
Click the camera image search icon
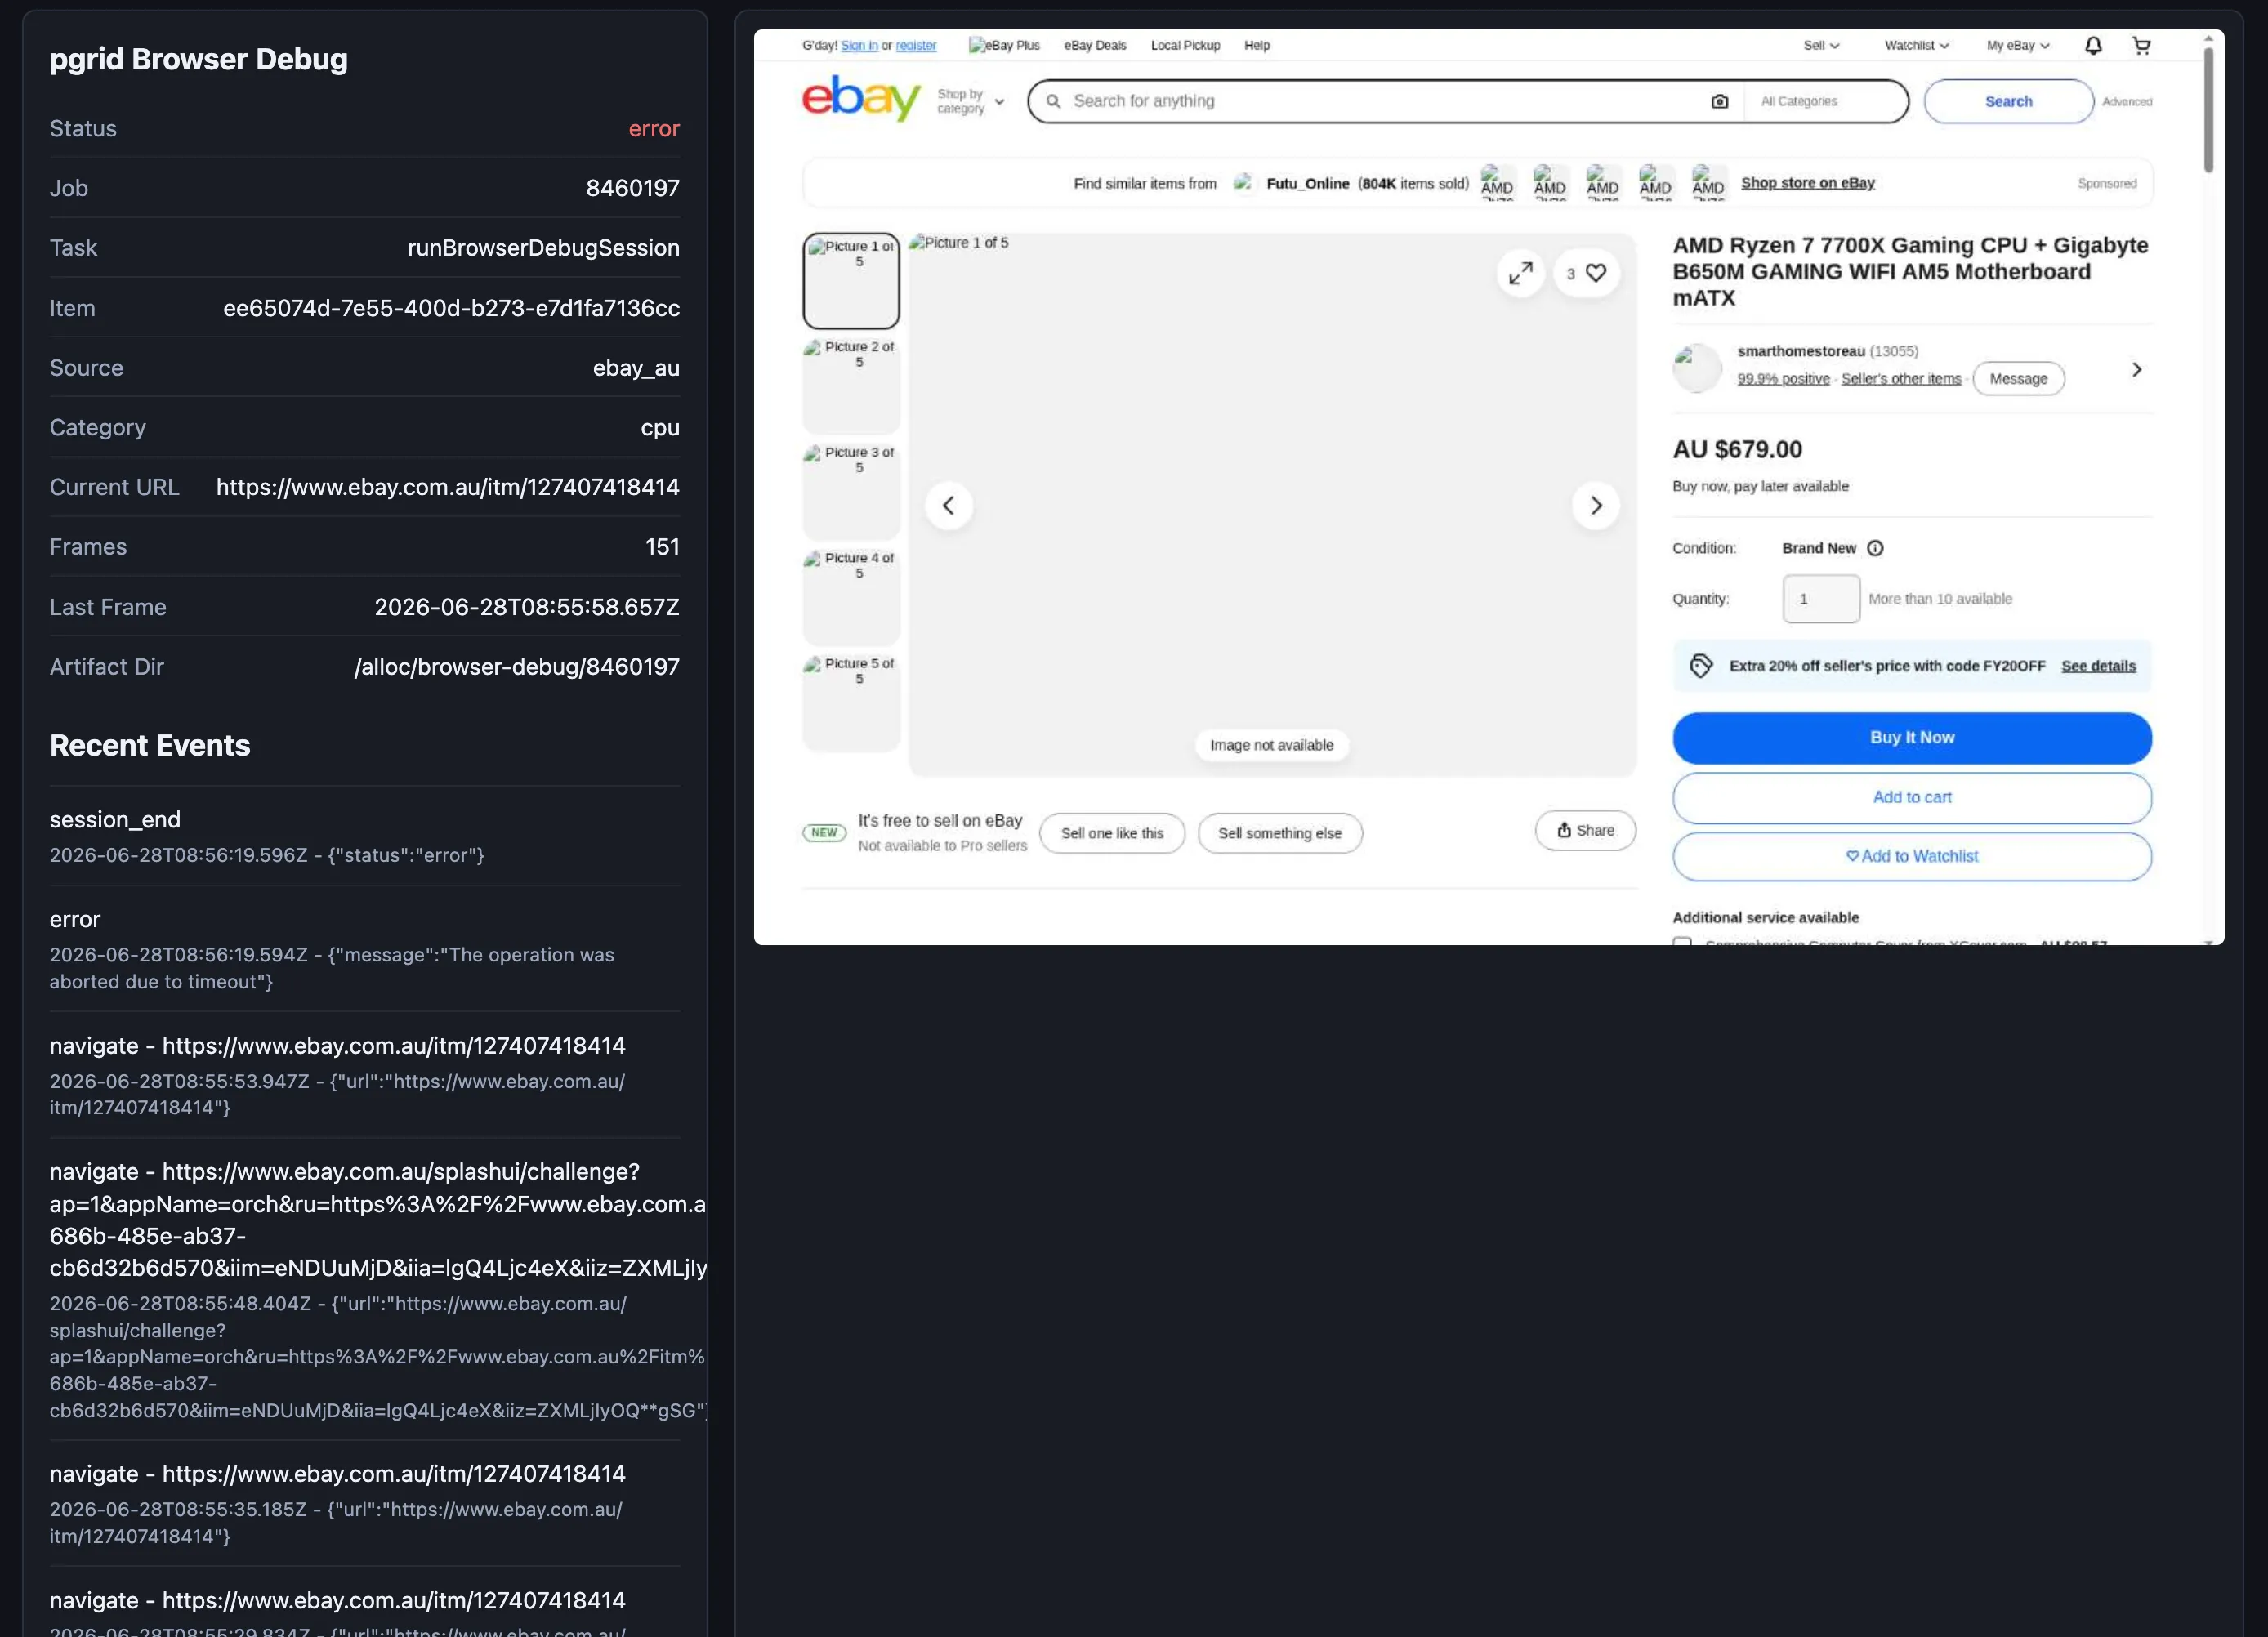[x=1719, y=101]
